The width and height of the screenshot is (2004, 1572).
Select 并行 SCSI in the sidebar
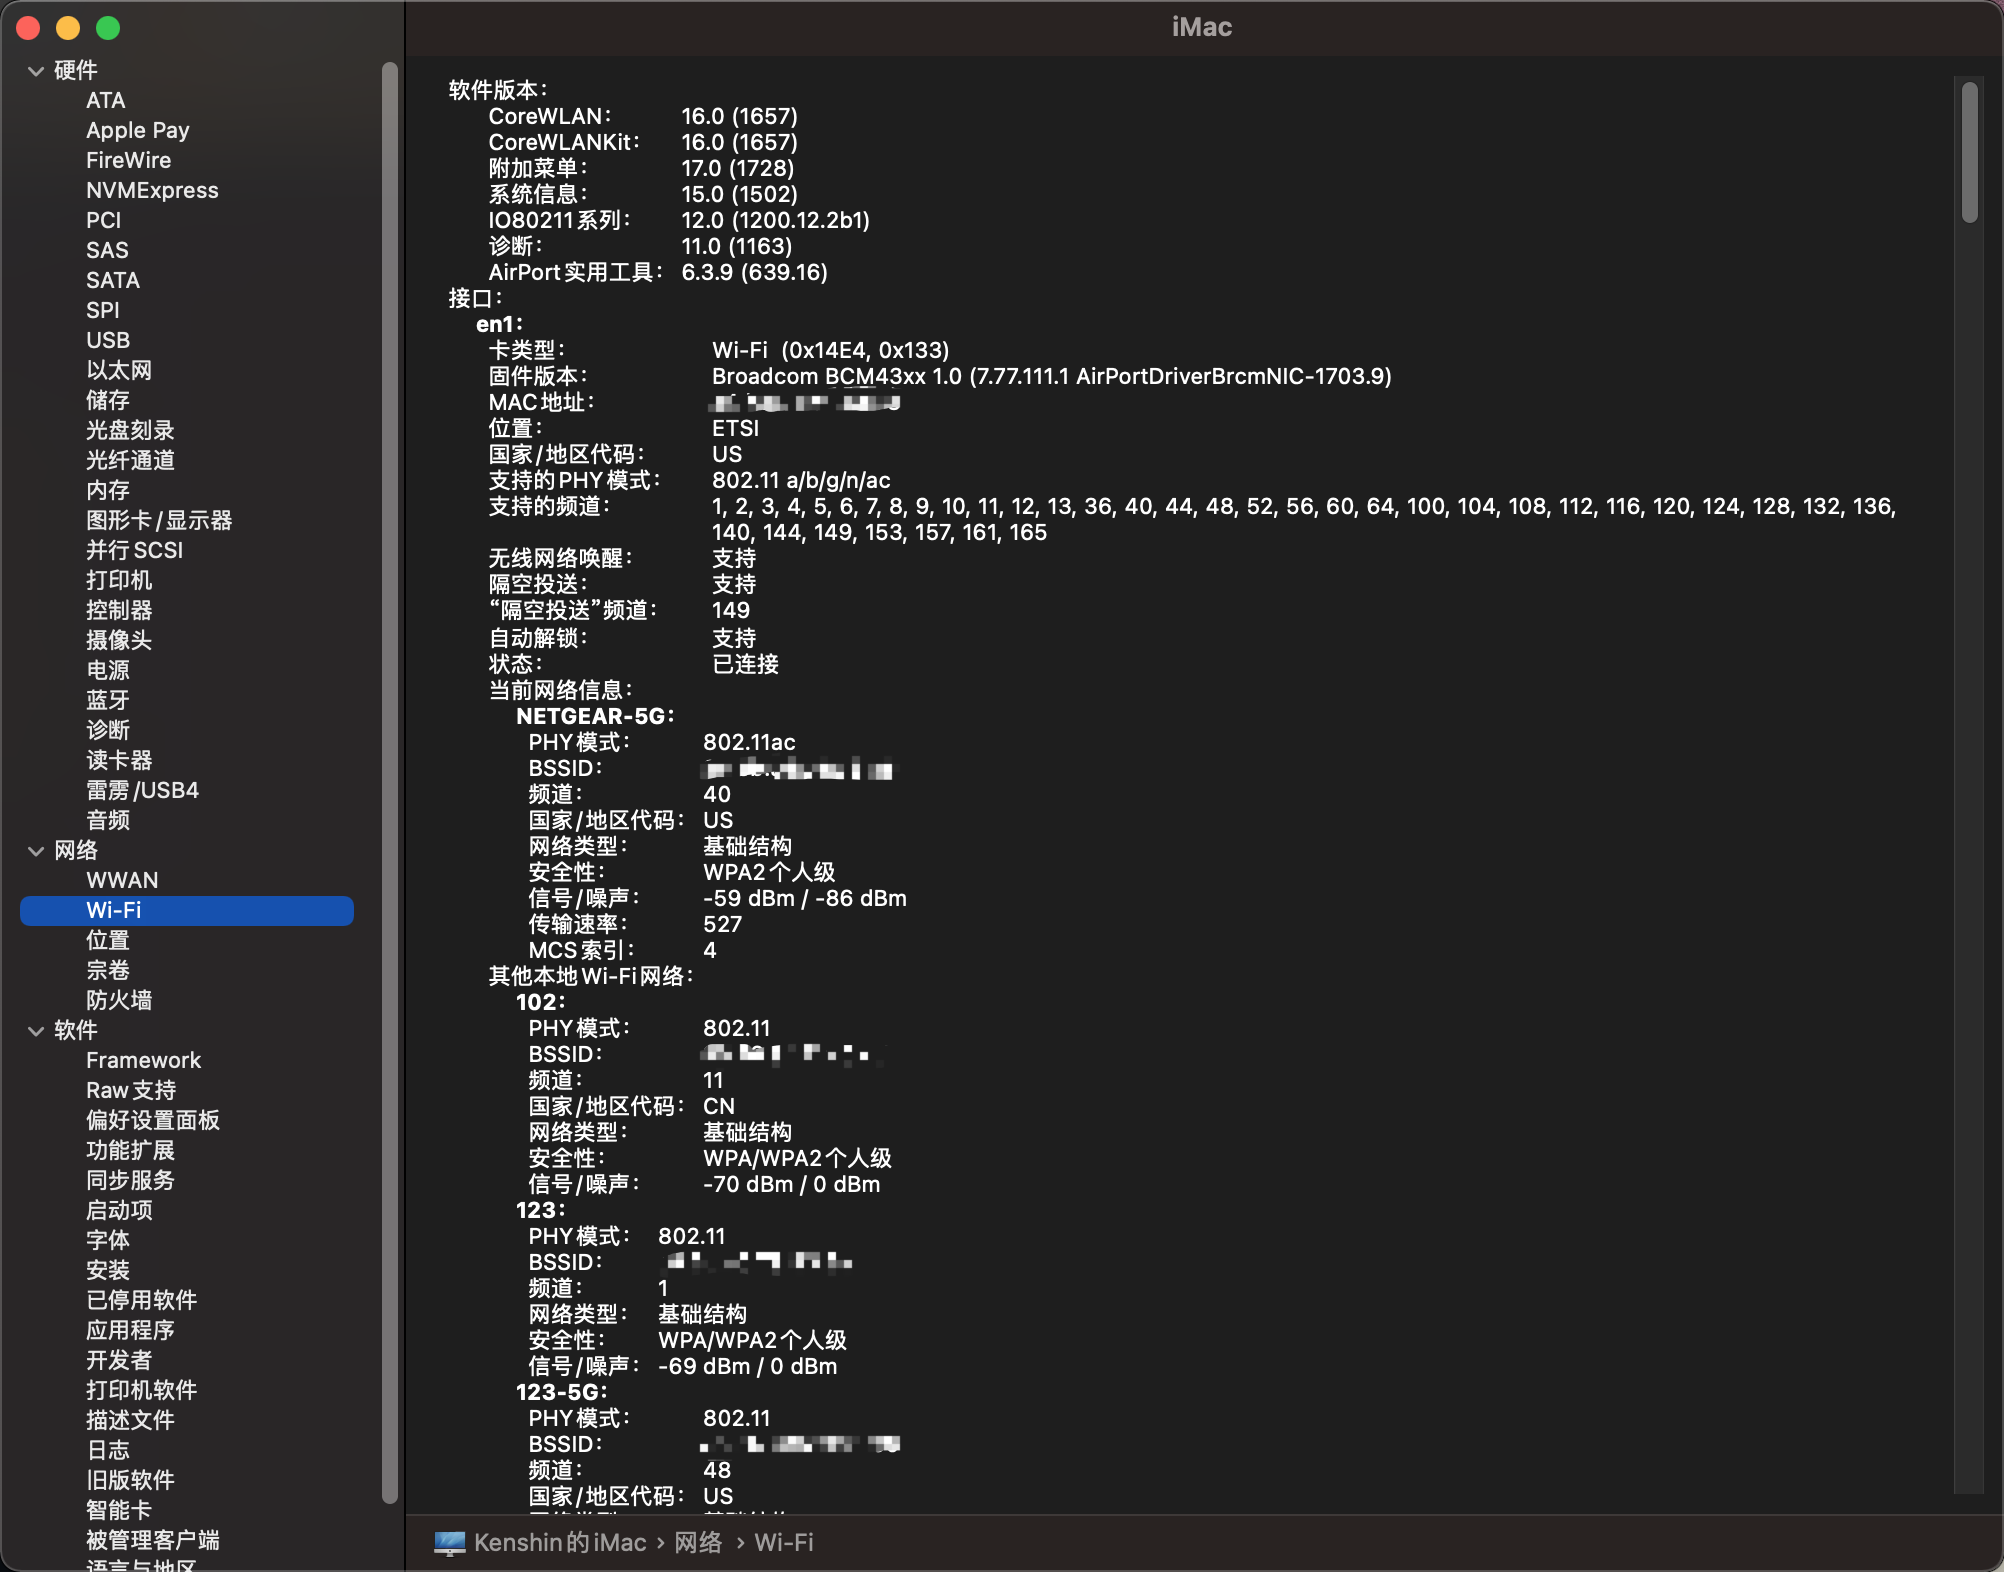(135, 550)
